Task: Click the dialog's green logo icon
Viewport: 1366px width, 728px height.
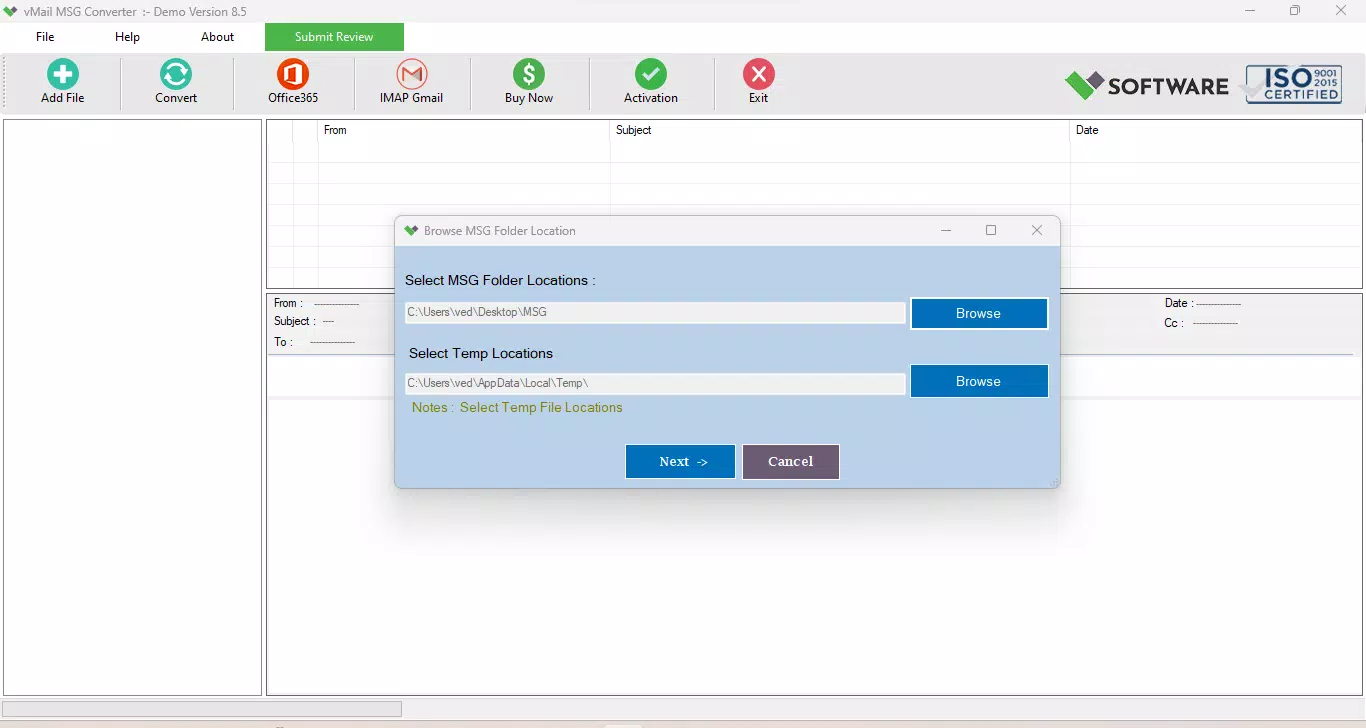Action: [411, 231]
